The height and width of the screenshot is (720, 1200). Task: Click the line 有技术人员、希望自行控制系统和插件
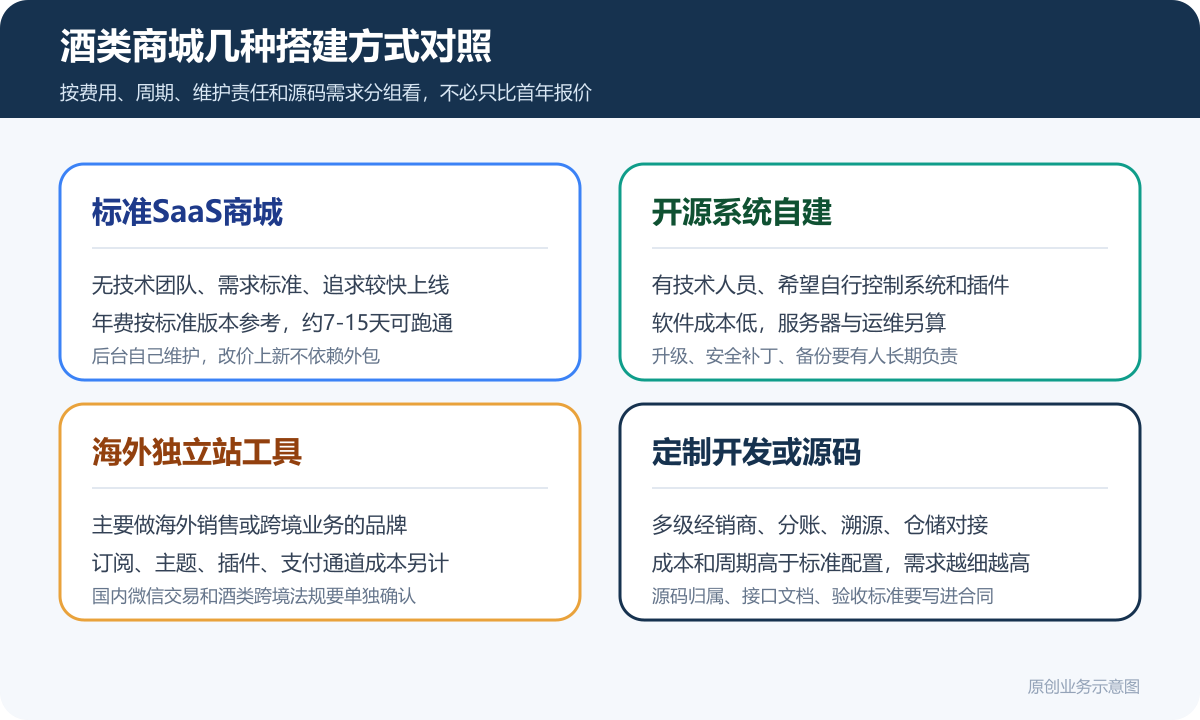[830, 285]
